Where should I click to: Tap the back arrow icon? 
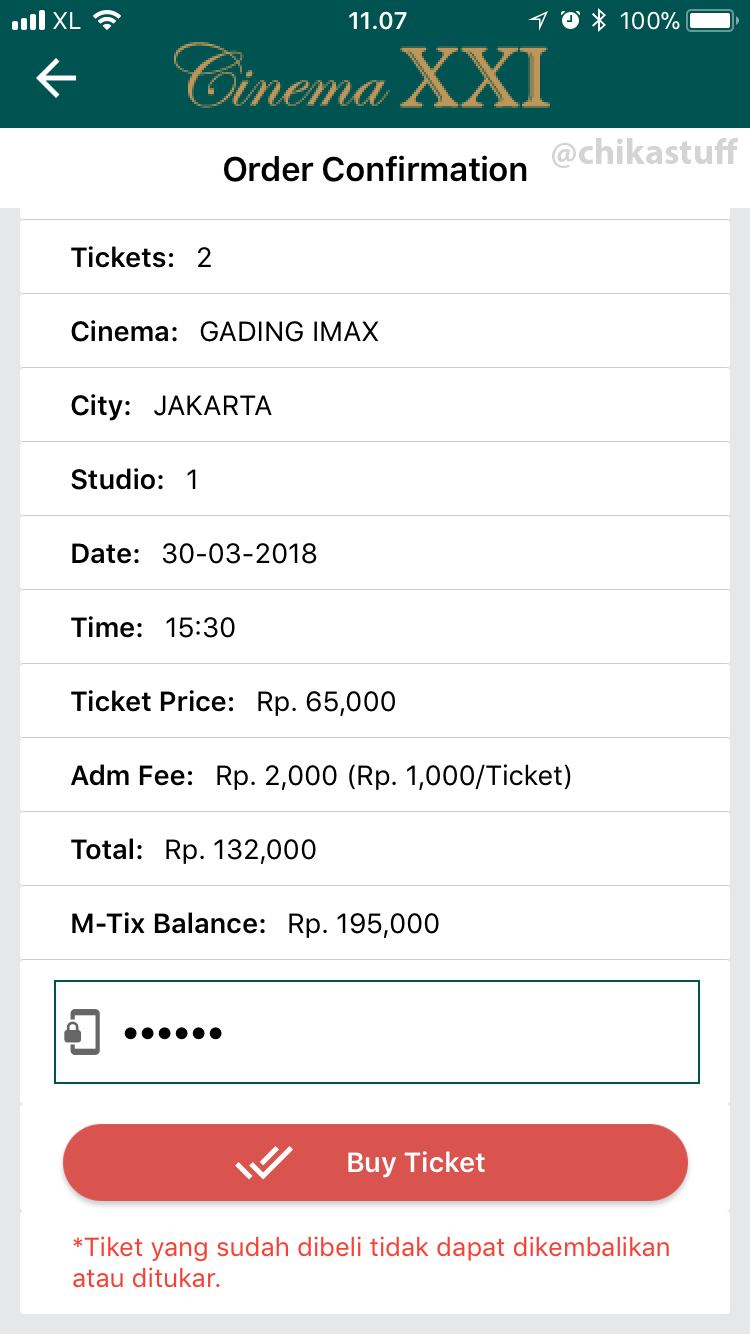click(56, 78)
